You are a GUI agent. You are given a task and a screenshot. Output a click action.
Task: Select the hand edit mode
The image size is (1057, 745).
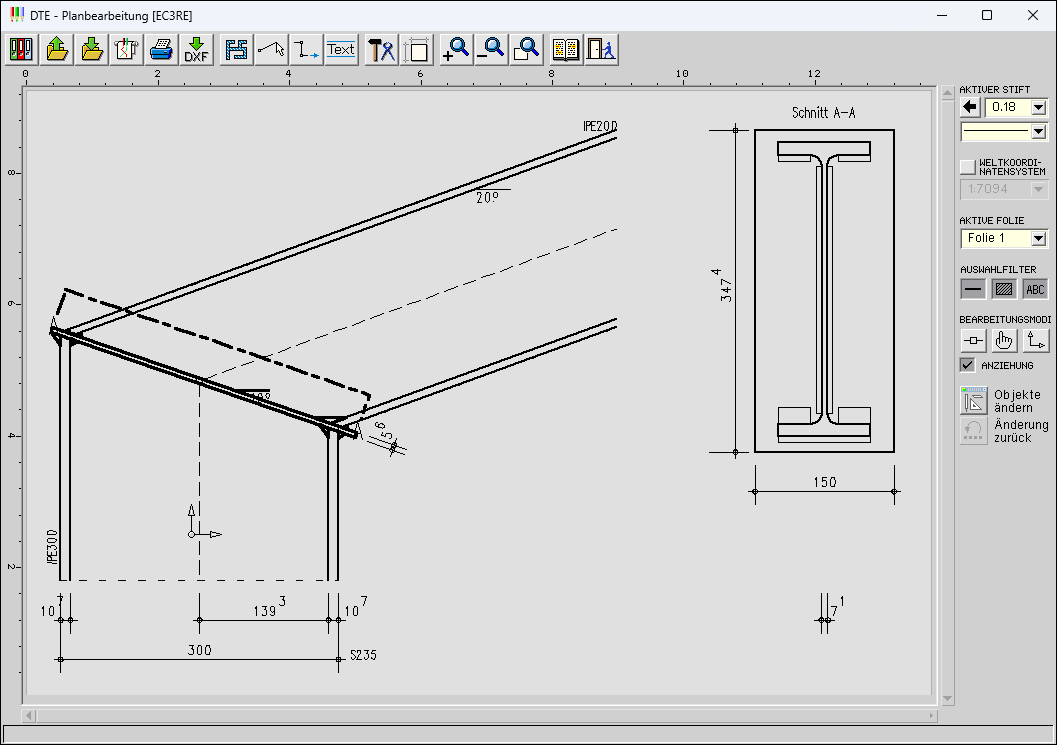tap(1004, 341)
